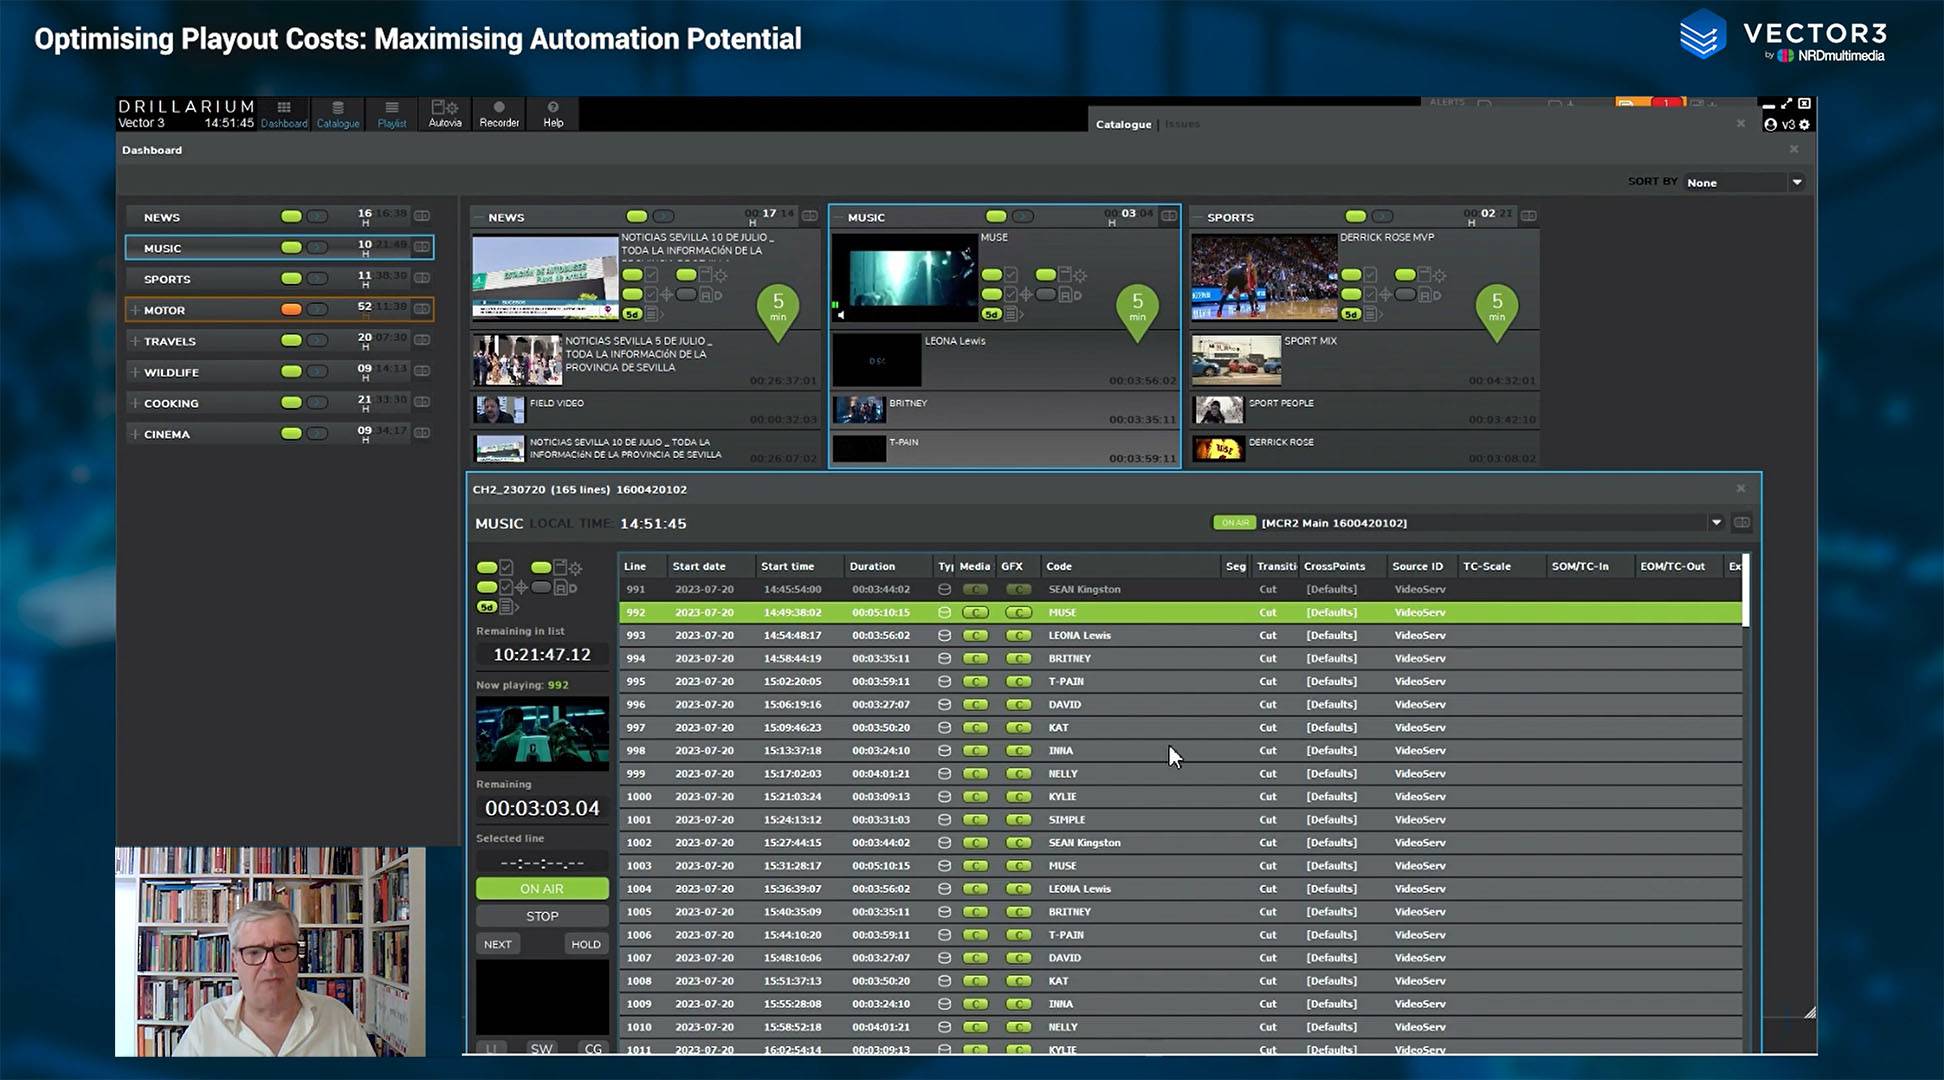1944x1080 pixels.
Task: Collapse the NEWS channel card
Action: pyautogui.click(x=480, y=217)
